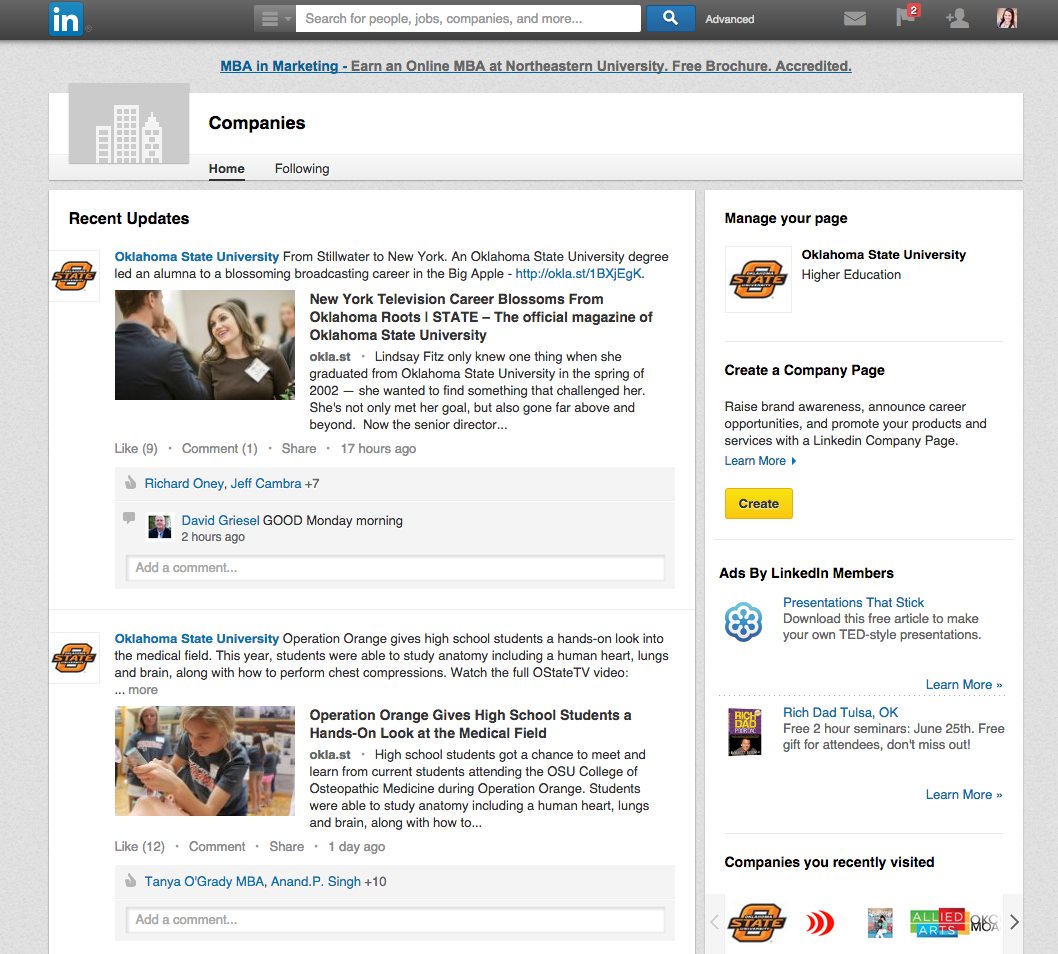Show previous recently visited companies arrow
The width and height of the screenshot is (1058, 954).
coord(715,922)
